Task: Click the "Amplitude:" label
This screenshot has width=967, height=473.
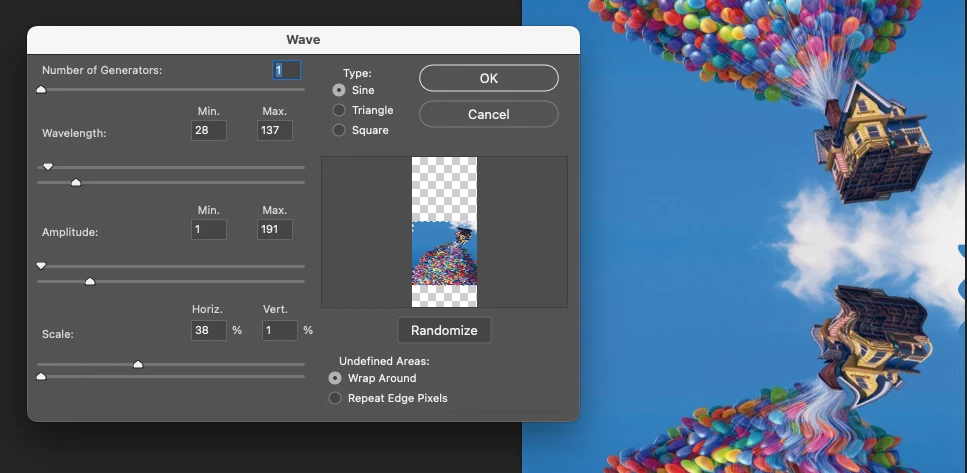Action: tap(70, 232)
